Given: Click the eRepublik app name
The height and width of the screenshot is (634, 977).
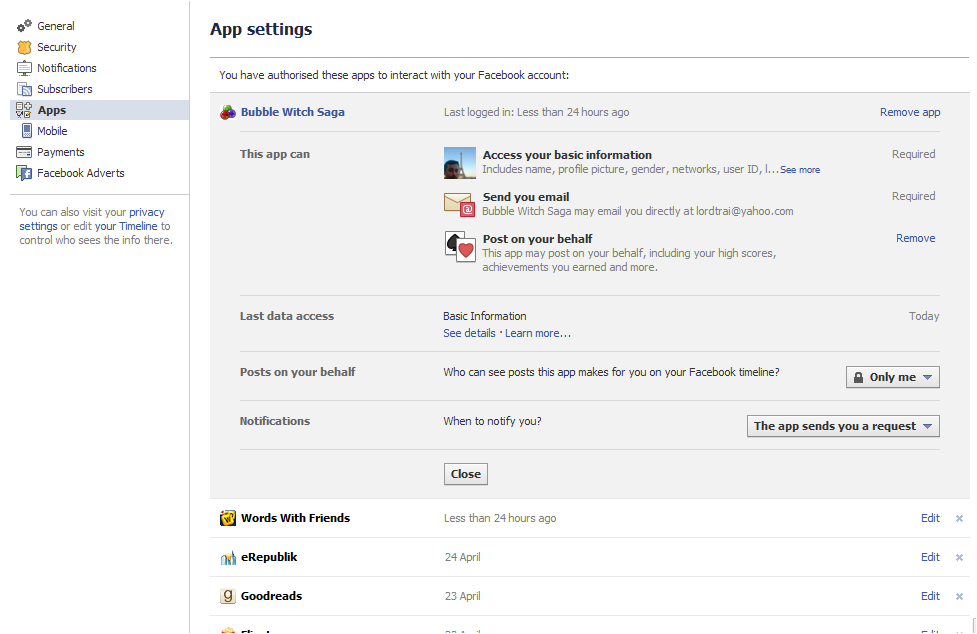Looking at the screenshot, I should click(269, 557).
